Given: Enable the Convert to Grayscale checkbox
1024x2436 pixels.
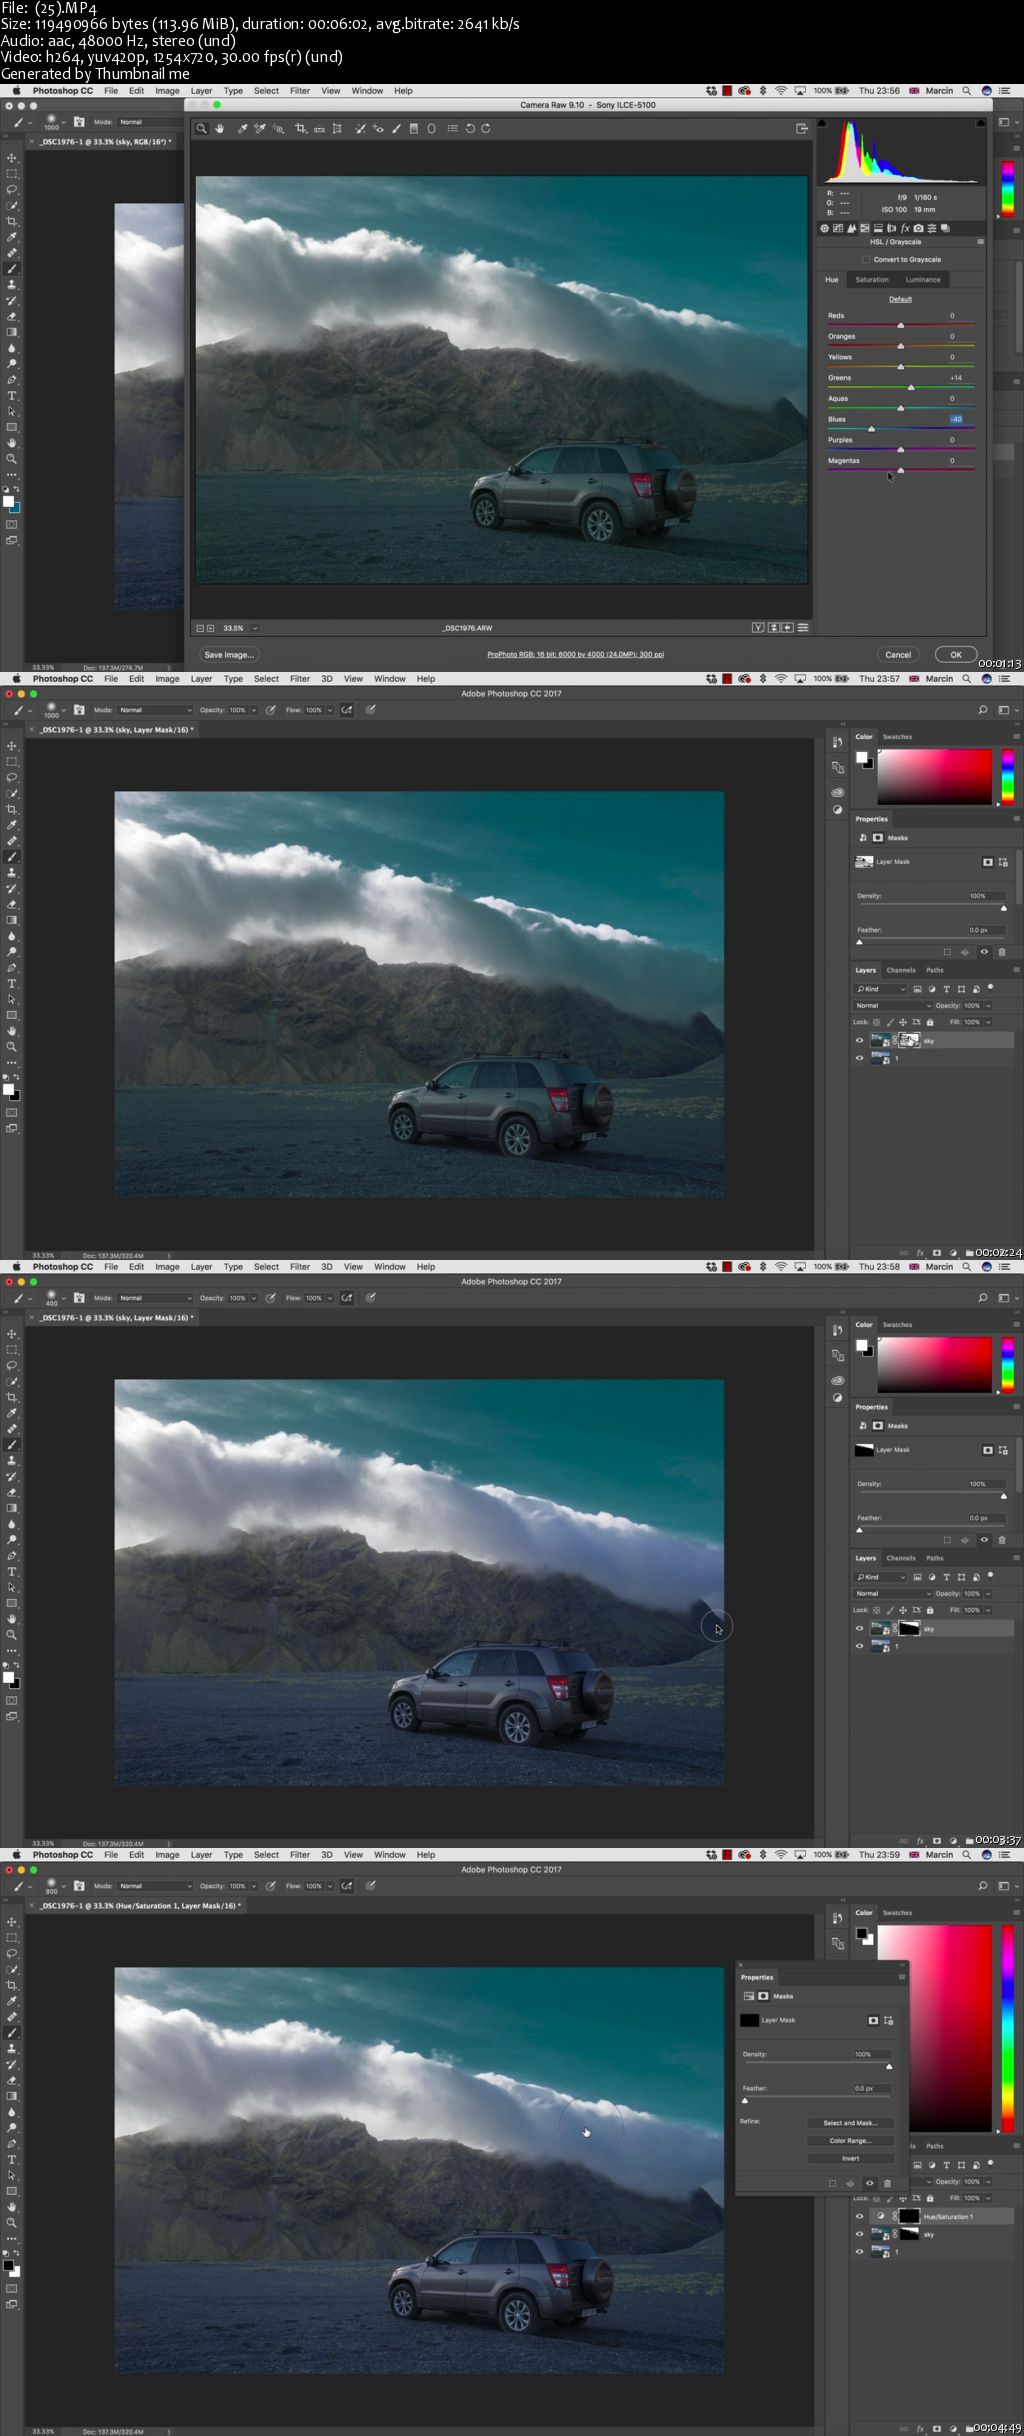Looking at the screenshot, I should 866,259.
